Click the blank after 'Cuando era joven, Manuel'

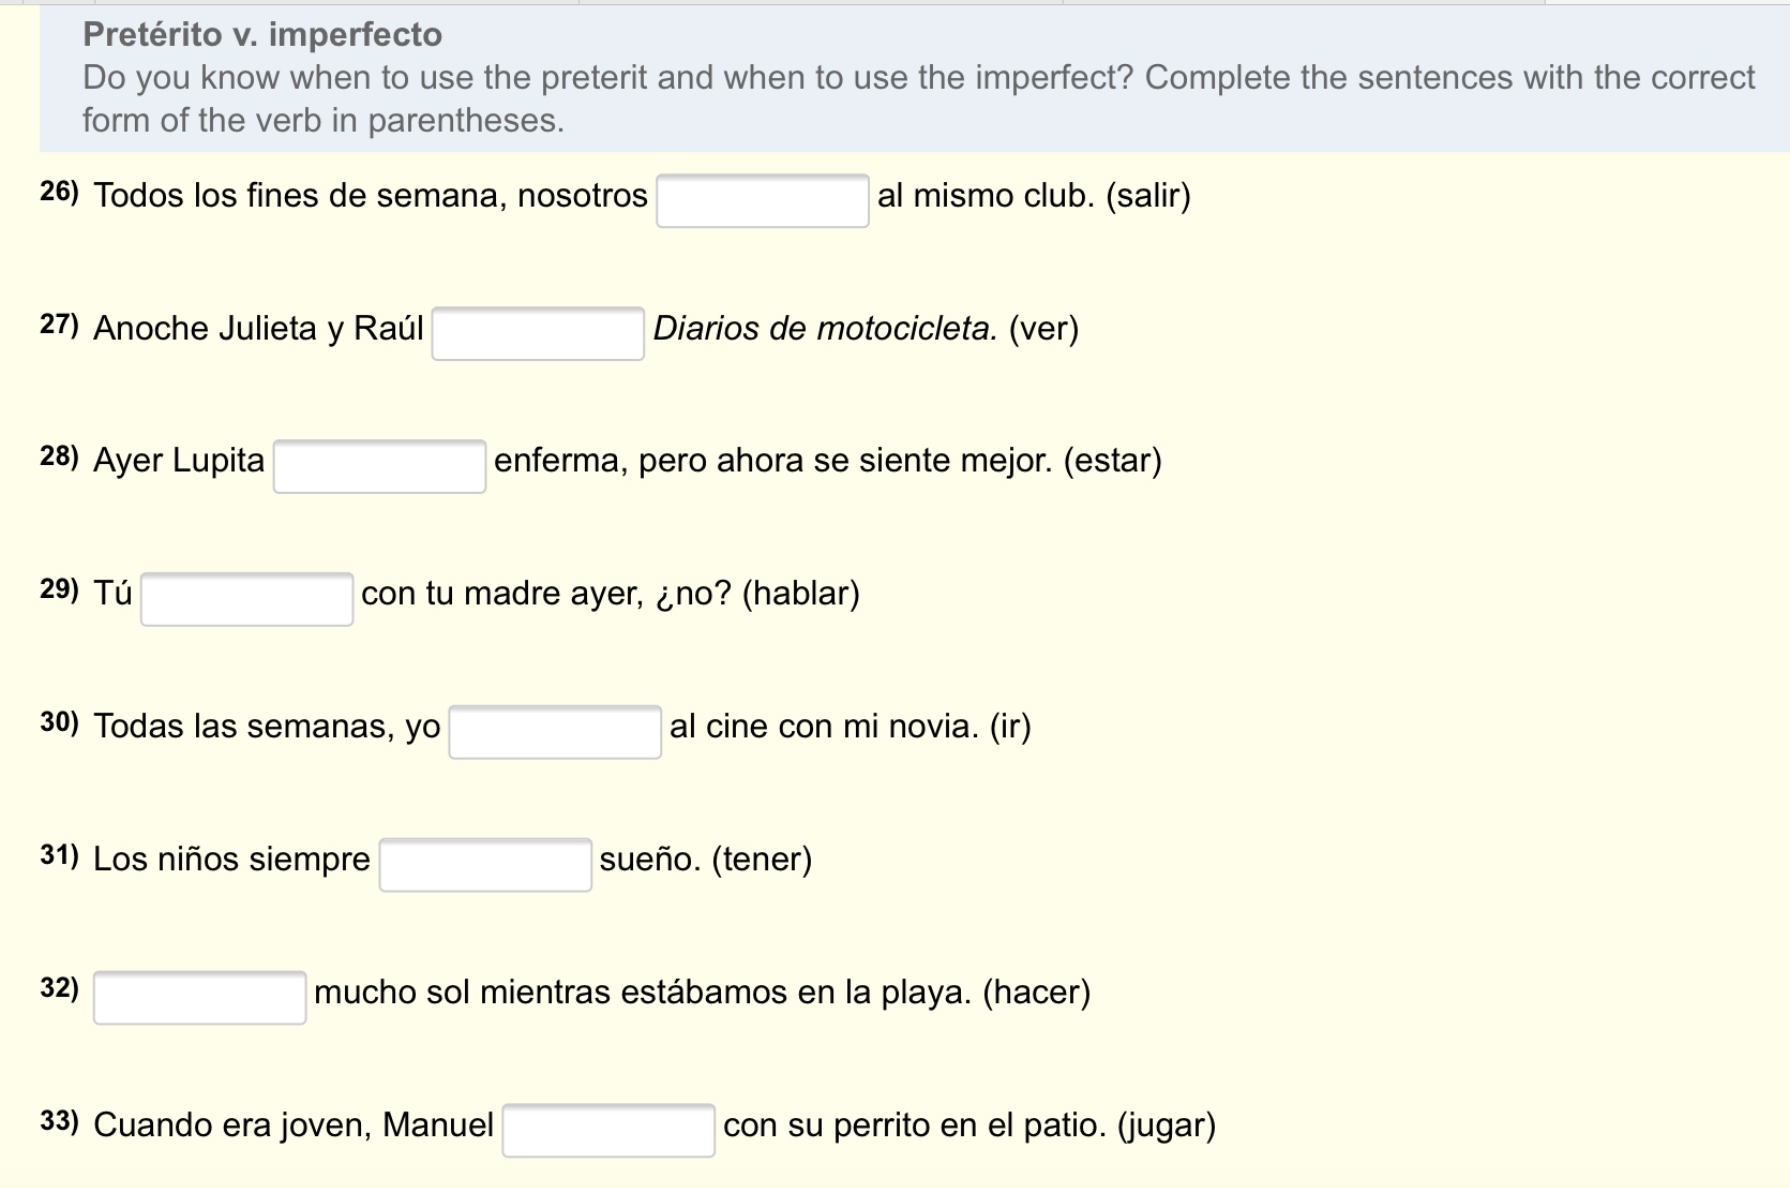tap(608, 1130)
